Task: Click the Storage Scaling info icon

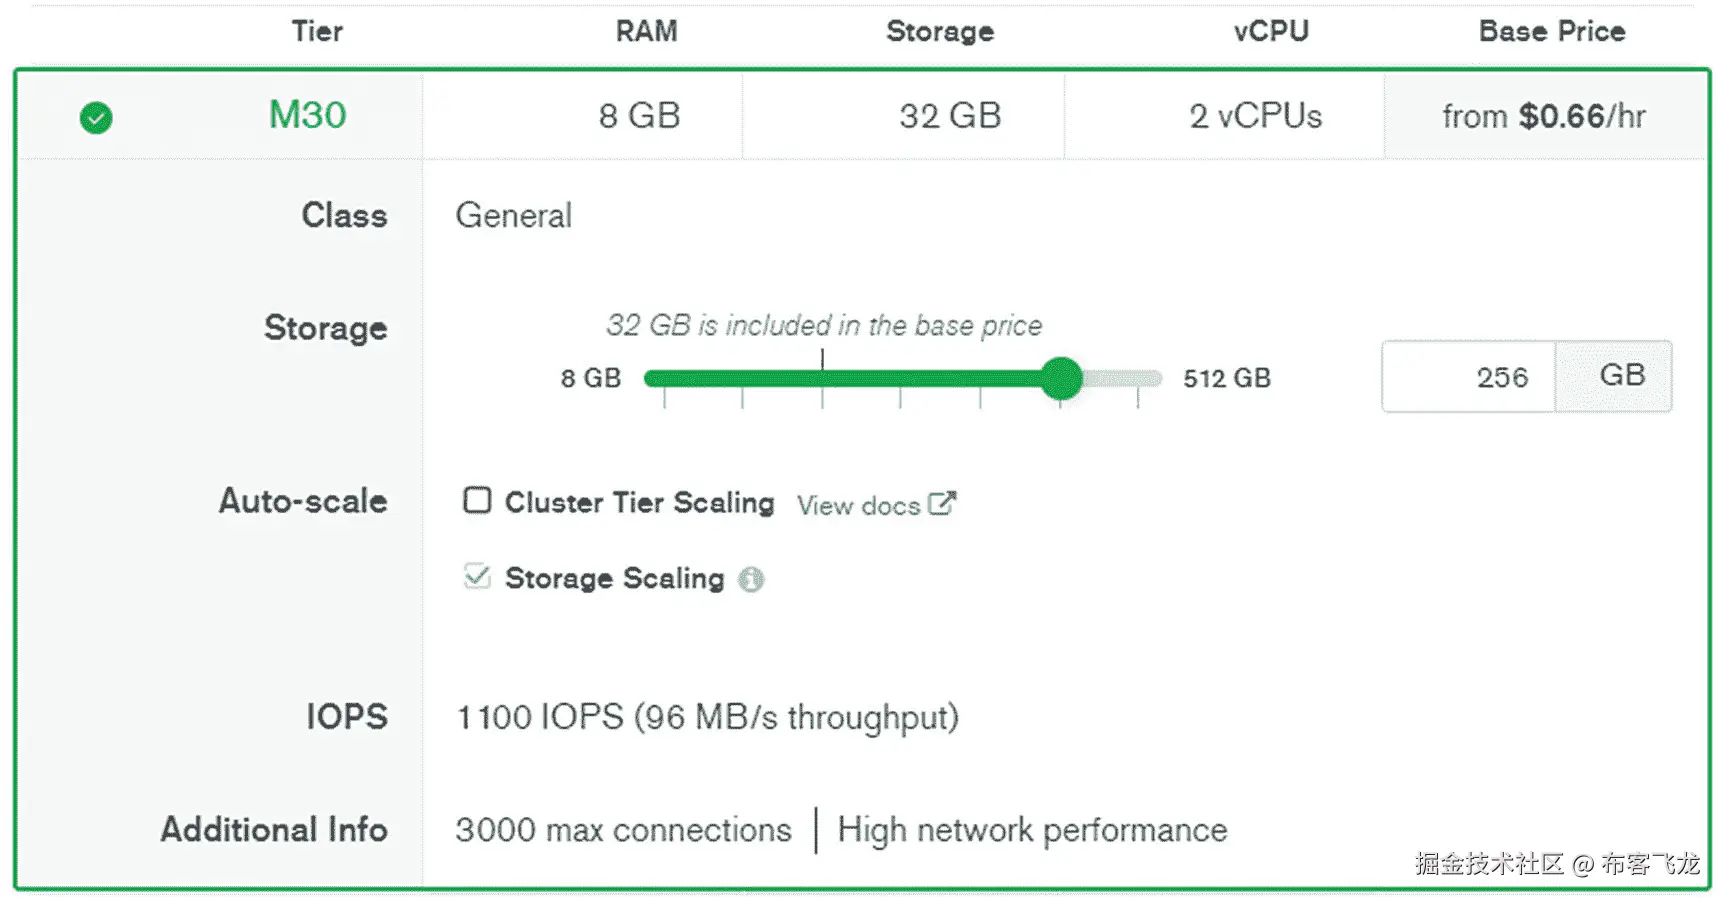Action: click(751, 579)
